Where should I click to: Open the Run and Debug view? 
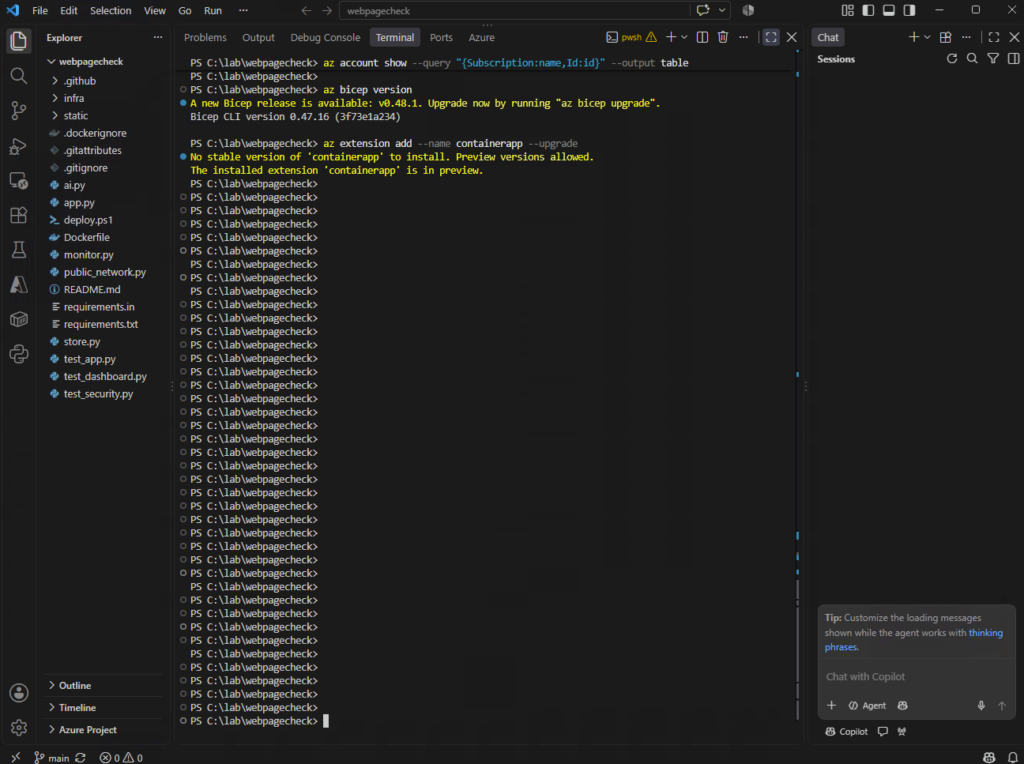coord(18,146)
